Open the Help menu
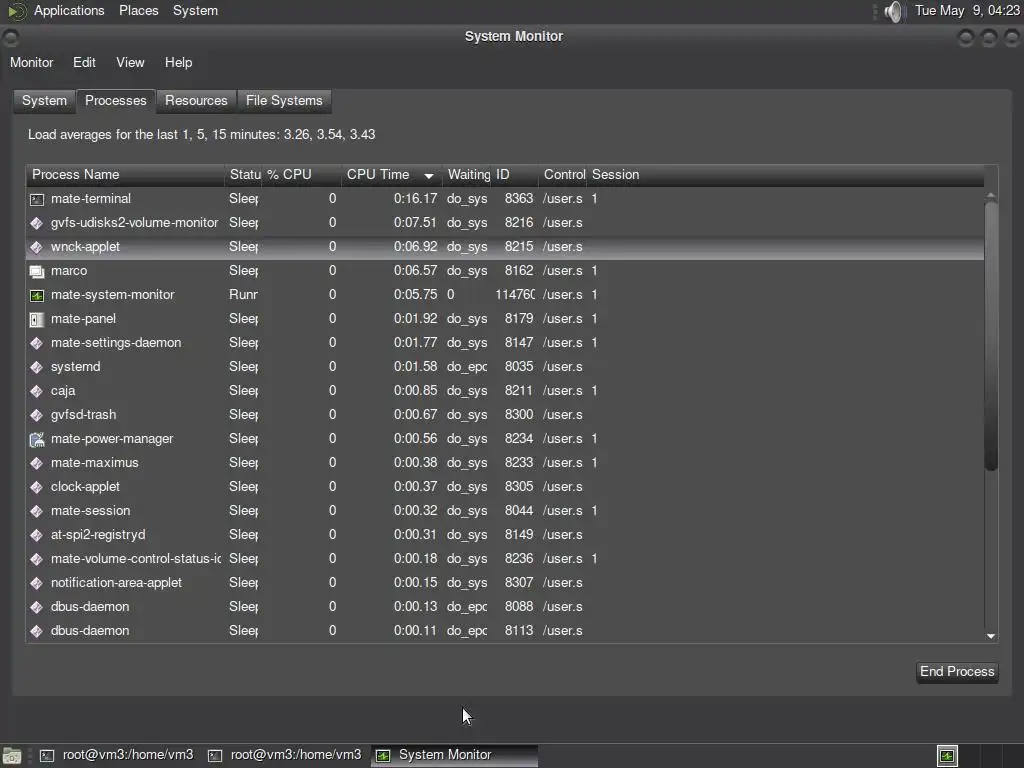 tap(178, 63)
